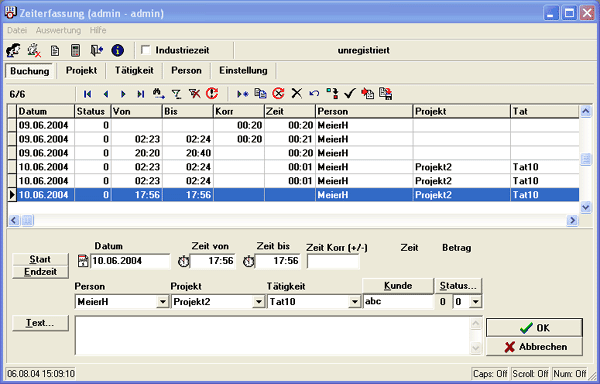The width and height of the screenshot is (600, 384).
Task: Open calendar icon beside Datum field
Action: point(83,261)
